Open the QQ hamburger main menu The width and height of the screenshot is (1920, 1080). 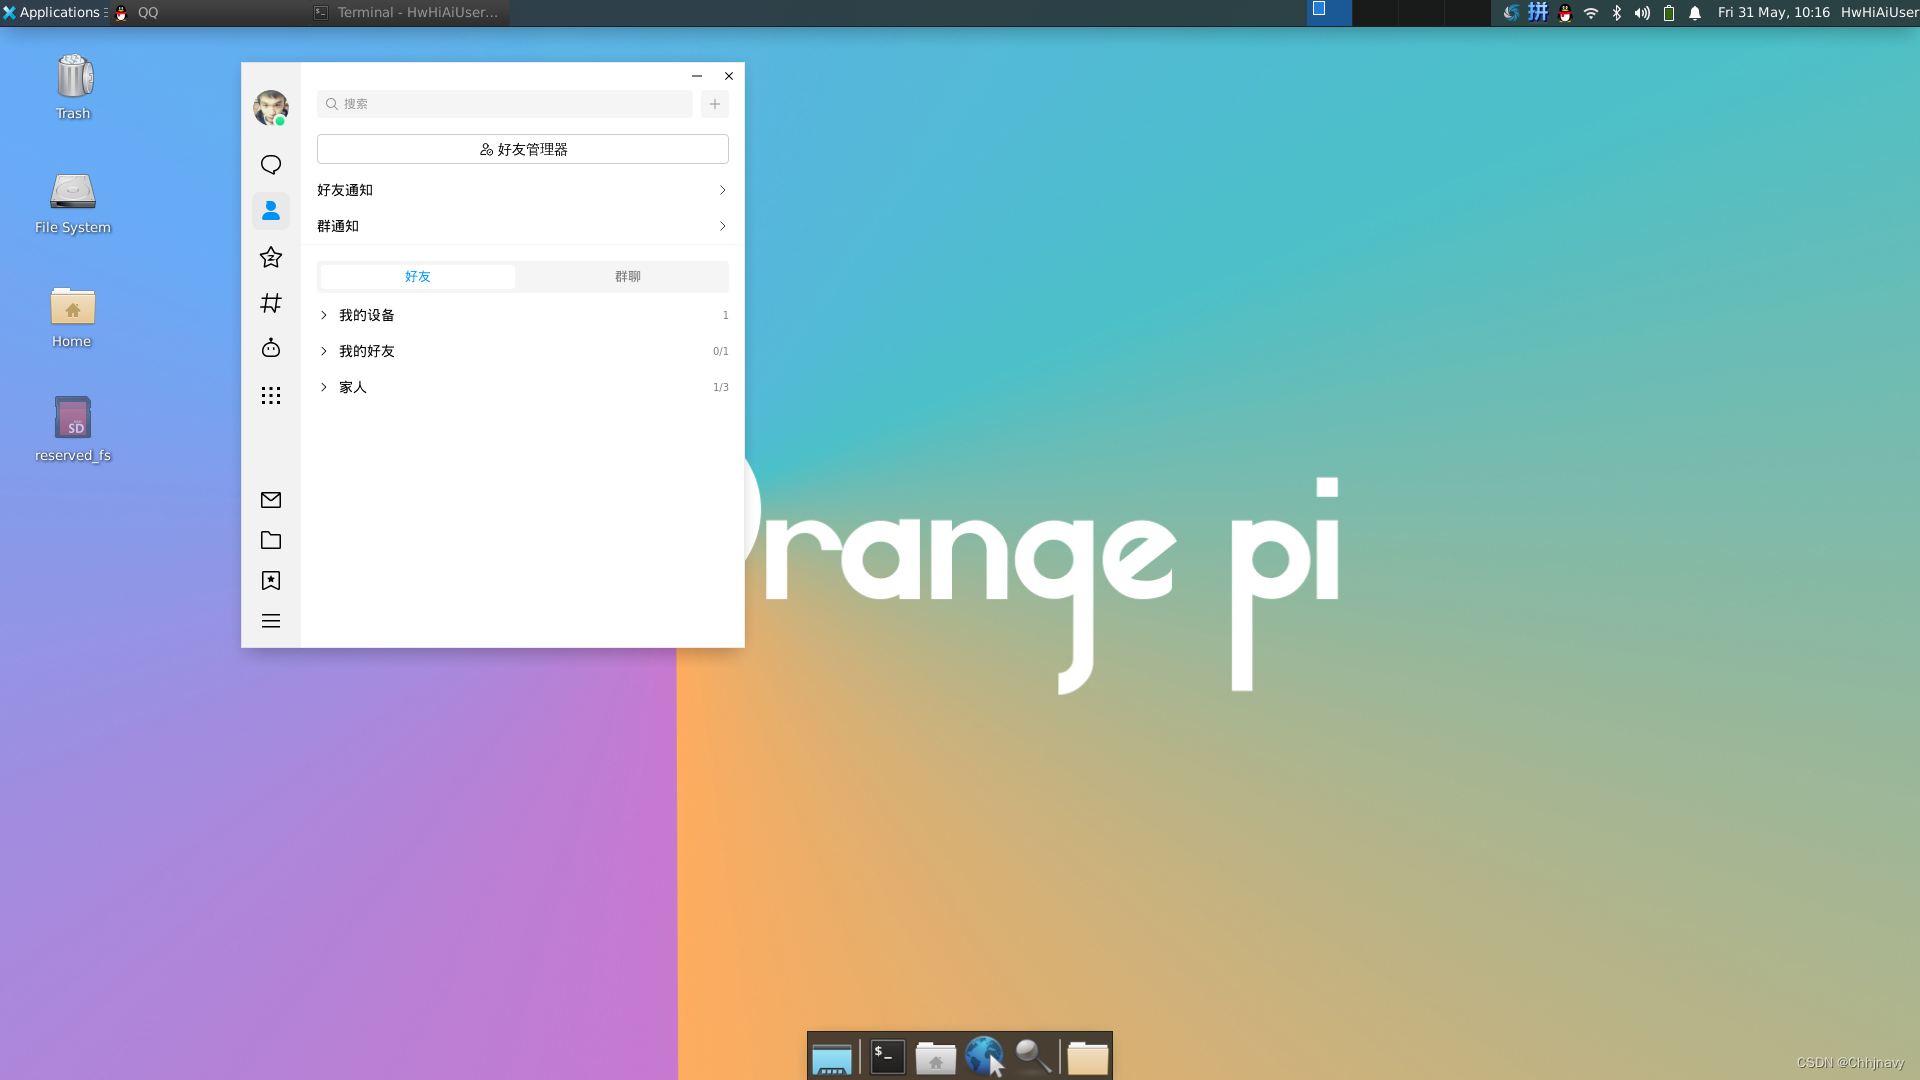tap(271, 621)
